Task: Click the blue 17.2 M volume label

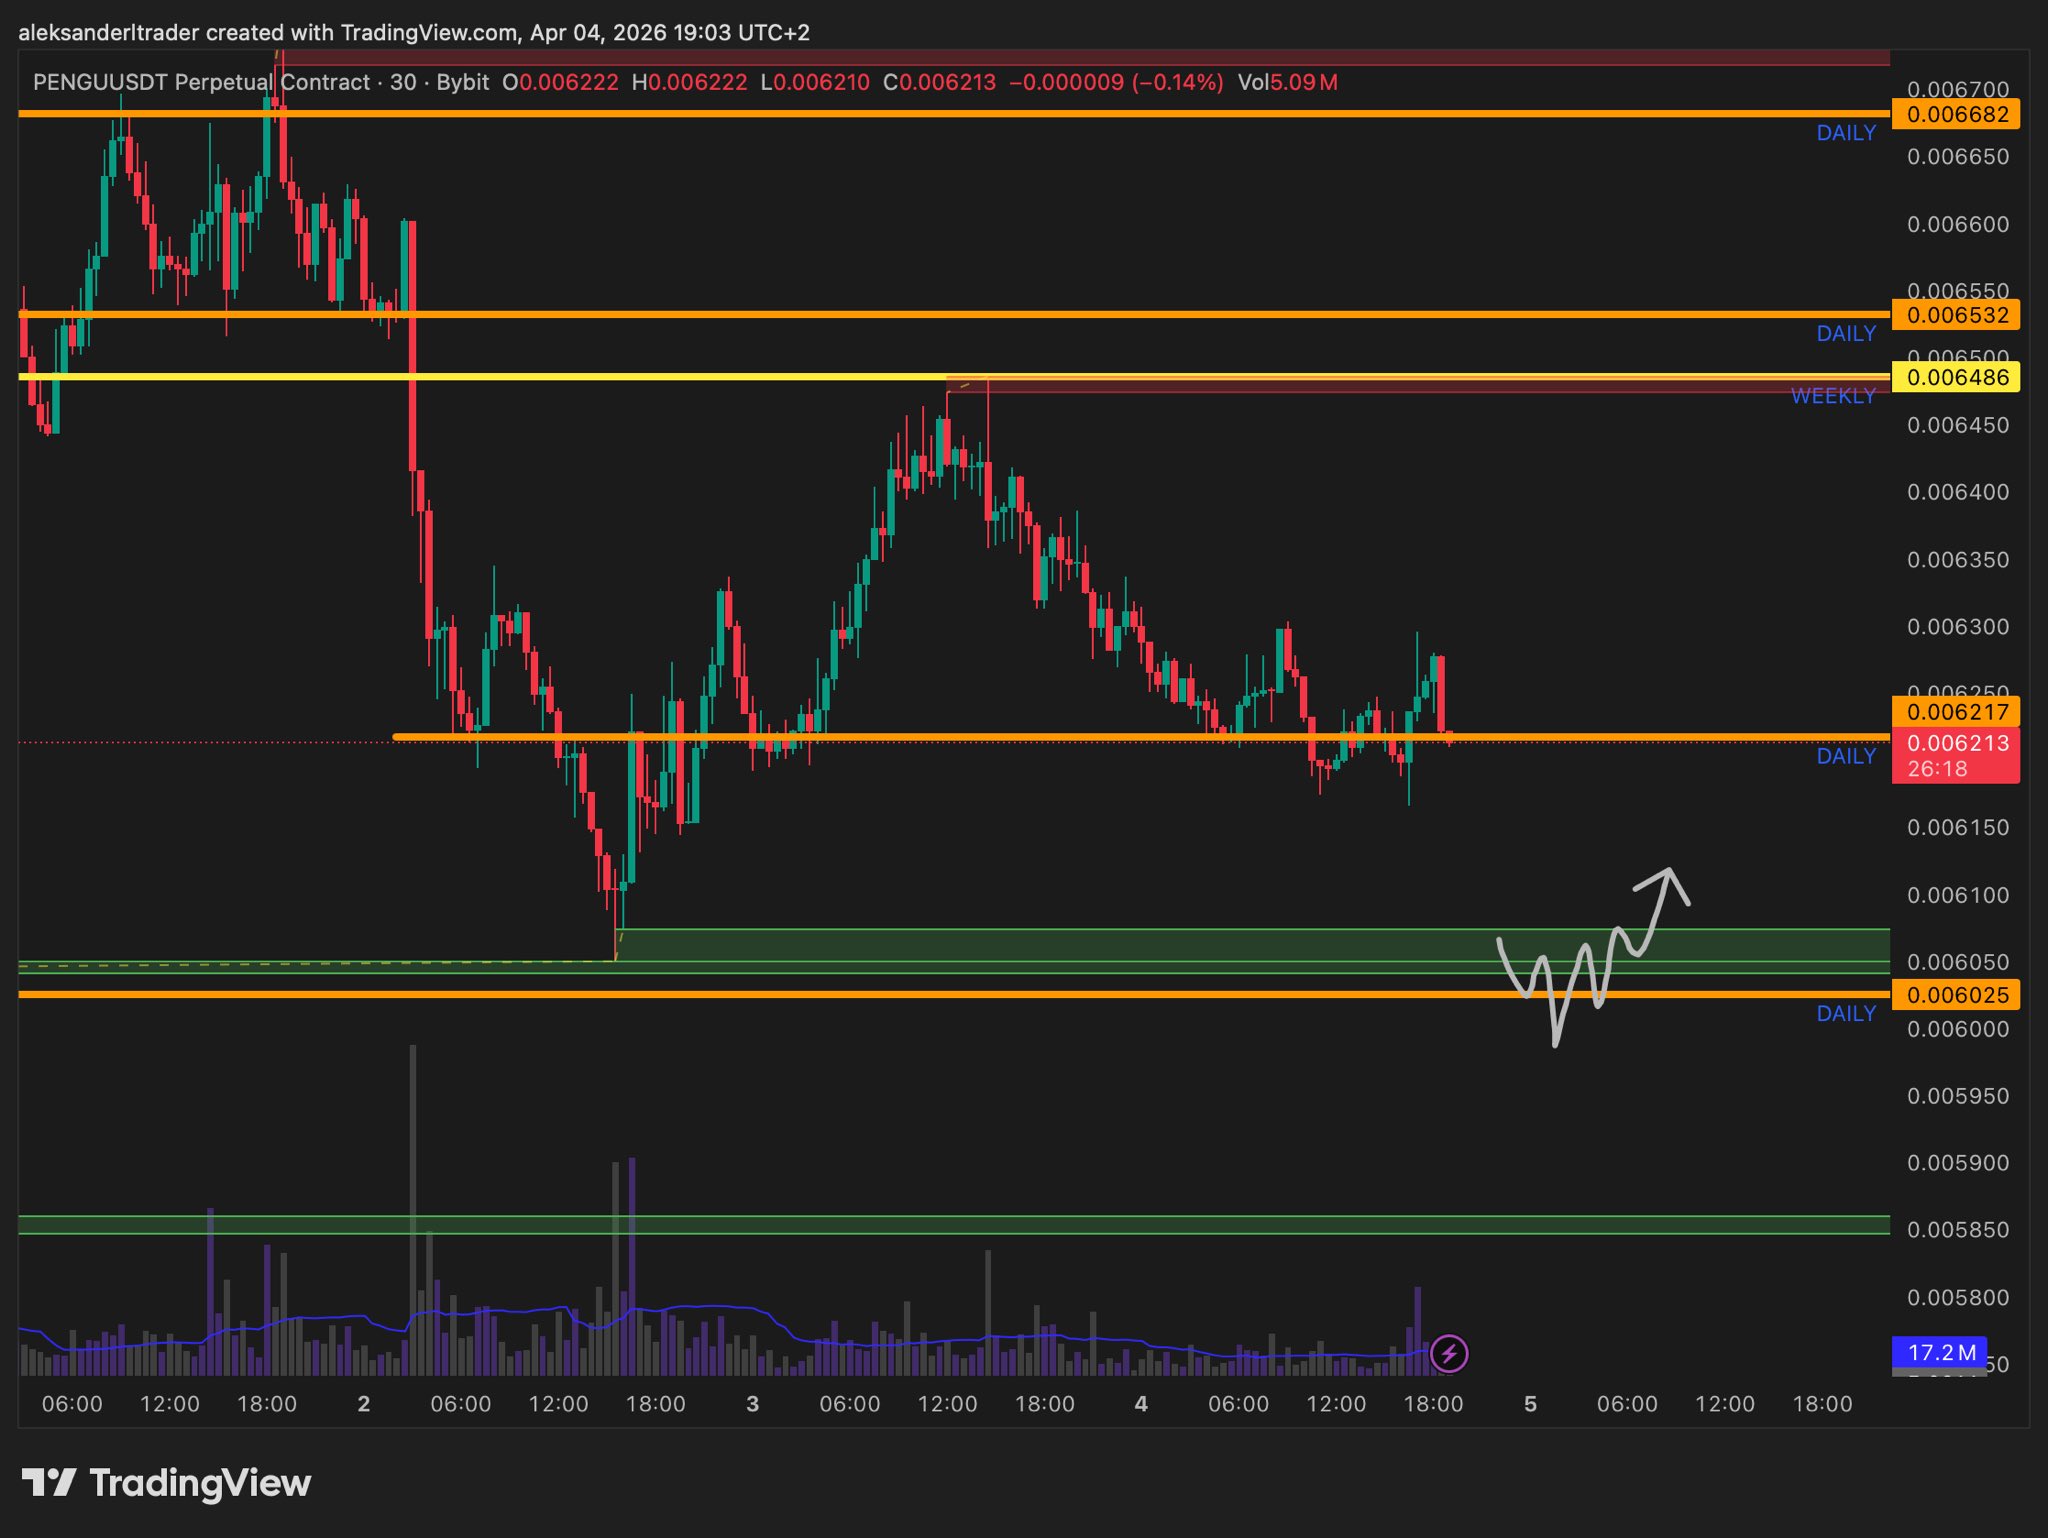Action: click(1940, 1353)
